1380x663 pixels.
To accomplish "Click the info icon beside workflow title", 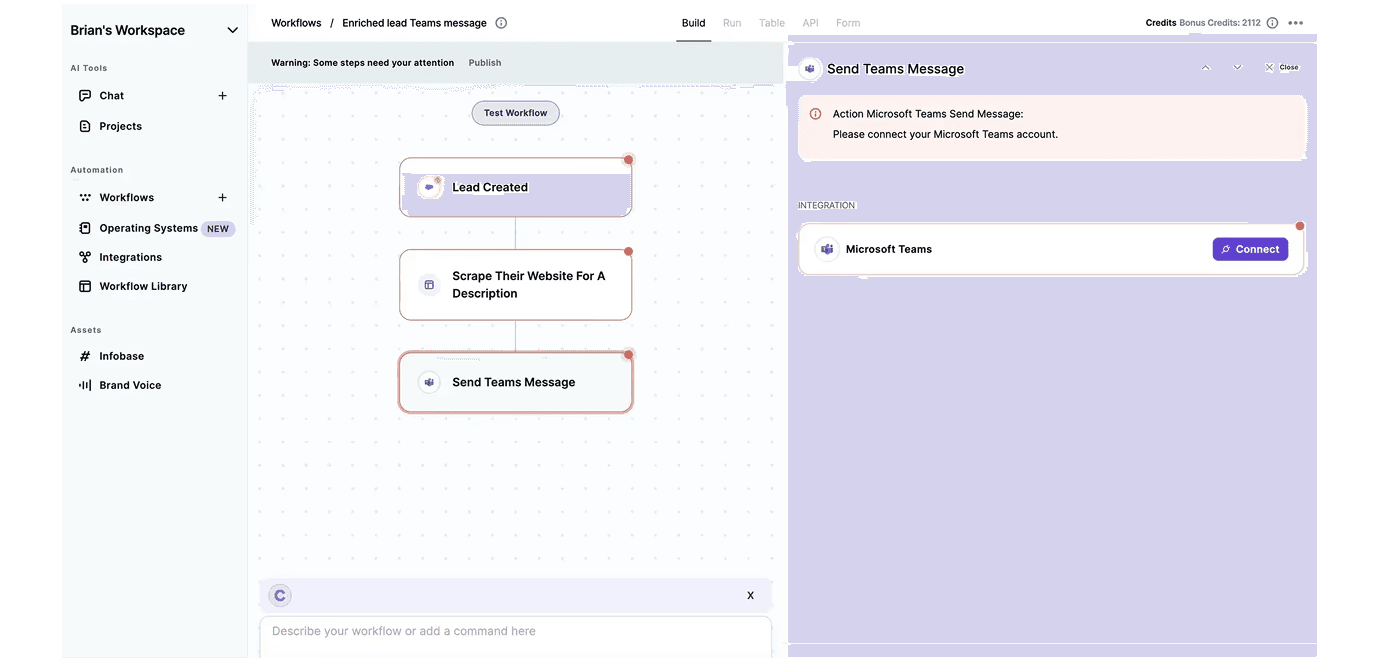I will click(x=501, y=23).
